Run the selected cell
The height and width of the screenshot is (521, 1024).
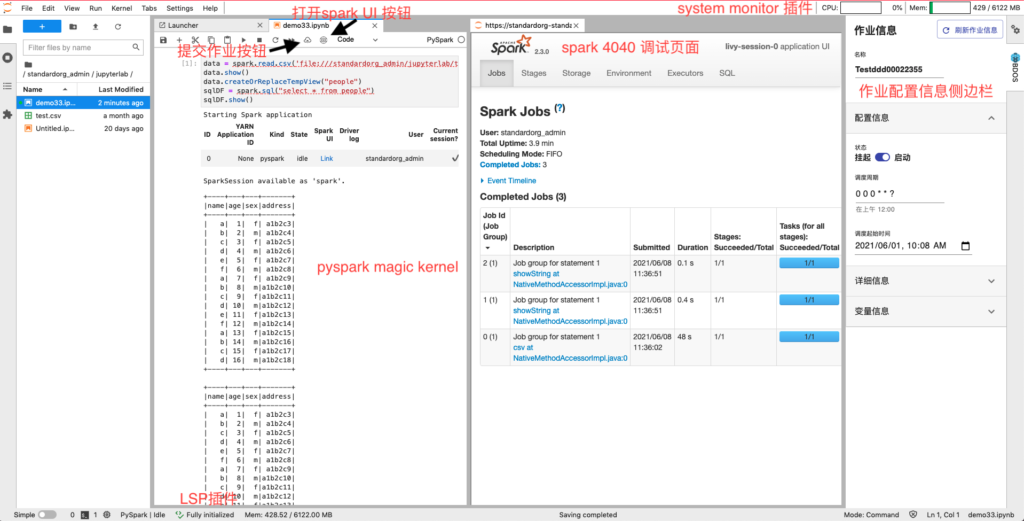click(244, 40)
